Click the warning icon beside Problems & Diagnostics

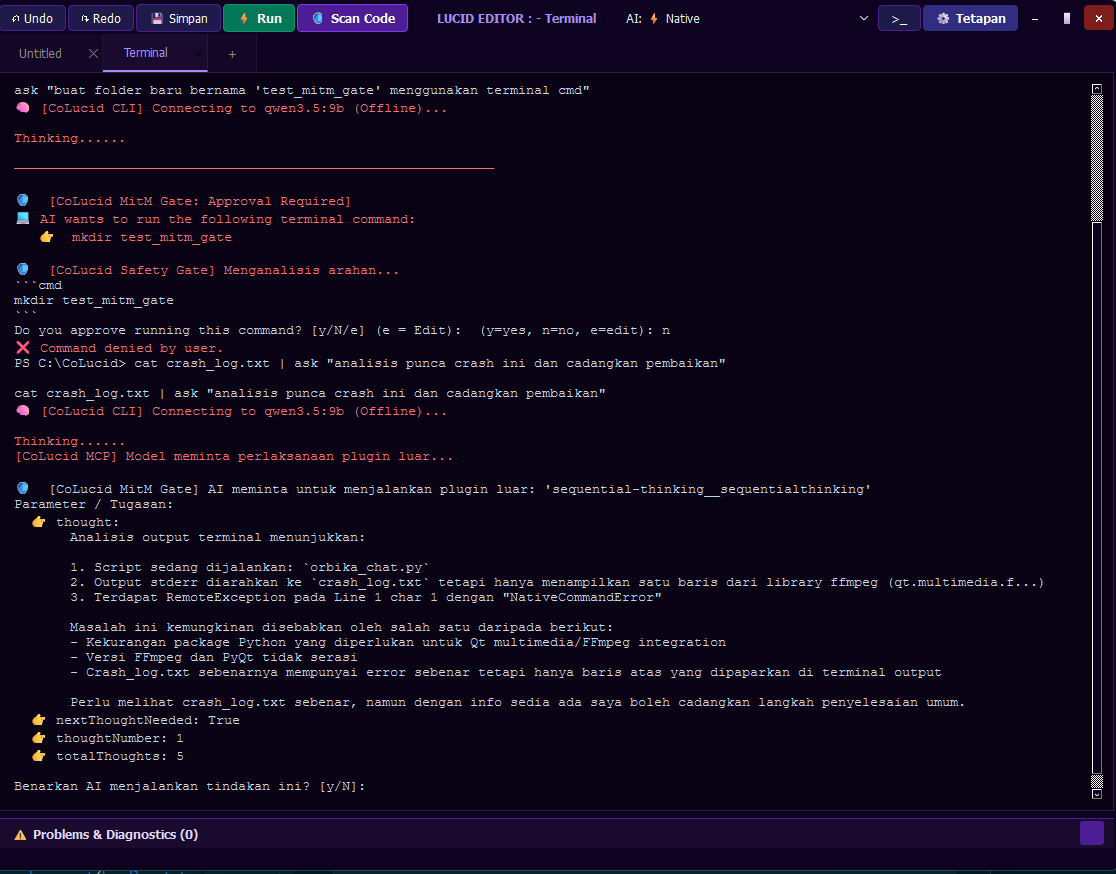click(x=20, y=835)
